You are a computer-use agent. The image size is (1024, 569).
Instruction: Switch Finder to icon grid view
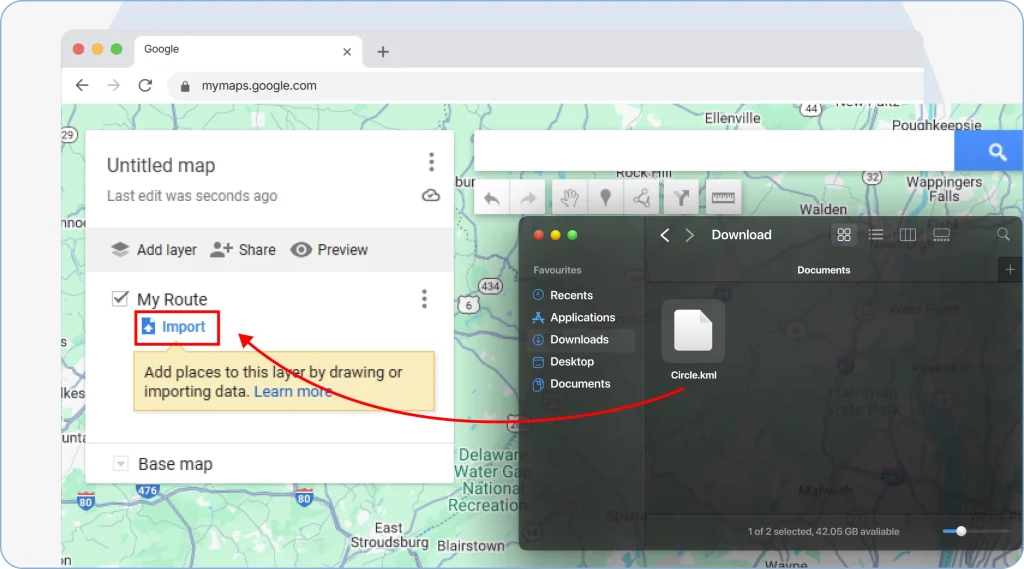[844, 235]
